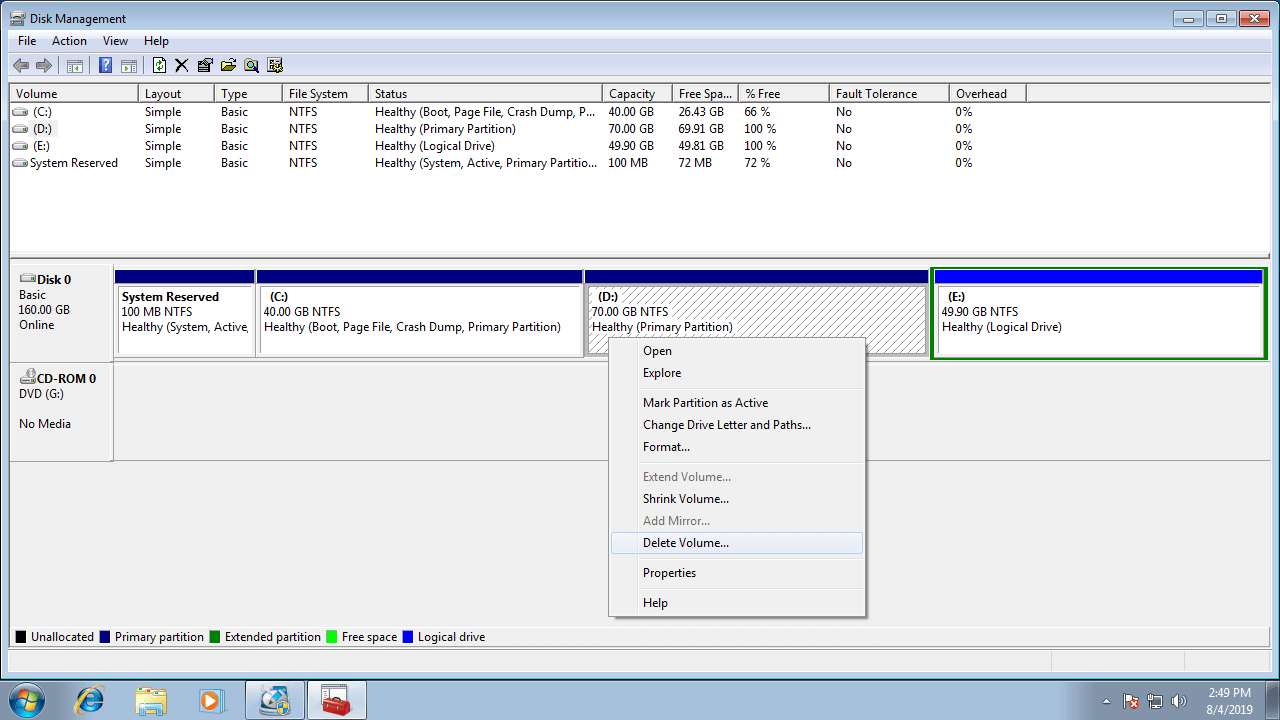The height and width of the screenshot is (720, 1280).
Task: Select Delete Volume in context menu
Action: [686, 543]
